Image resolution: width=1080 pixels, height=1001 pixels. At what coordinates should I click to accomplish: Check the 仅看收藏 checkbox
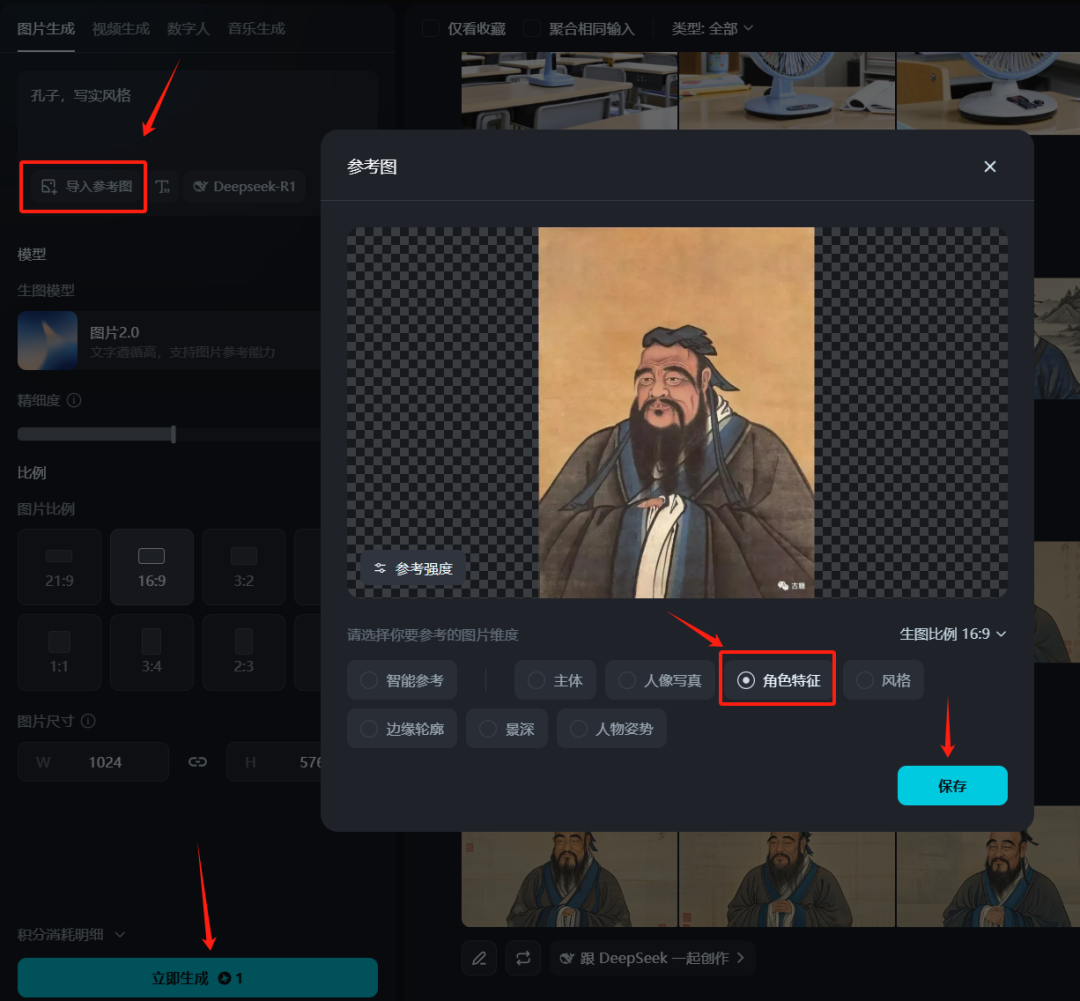[x=431, y=28]
